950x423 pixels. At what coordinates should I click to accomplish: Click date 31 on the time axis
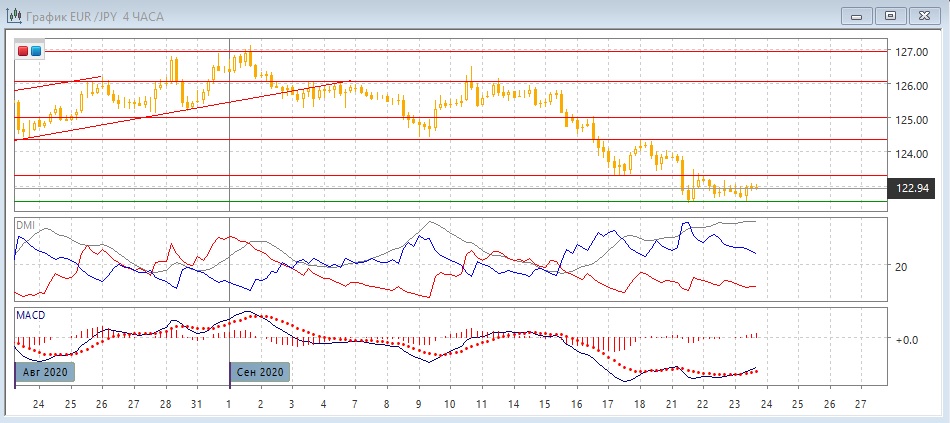coord(197,404)
